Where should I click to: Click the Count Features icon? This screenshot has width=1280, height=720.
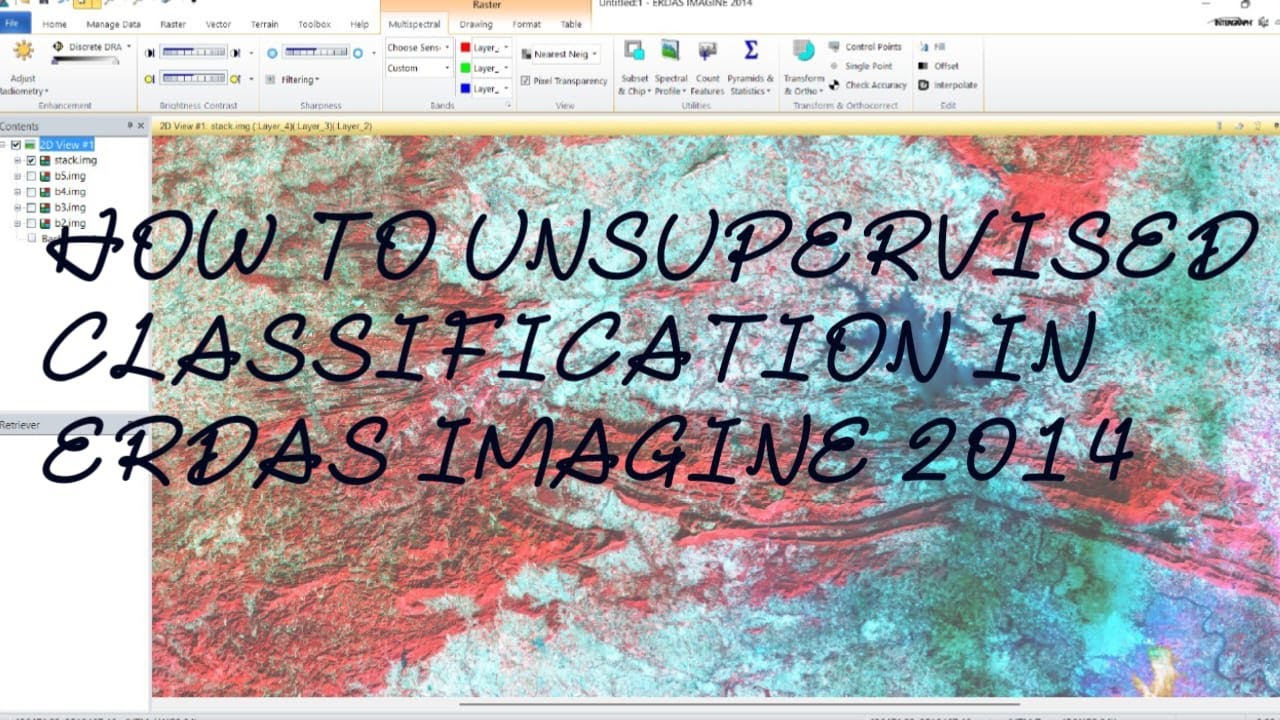tap(707, 51)
